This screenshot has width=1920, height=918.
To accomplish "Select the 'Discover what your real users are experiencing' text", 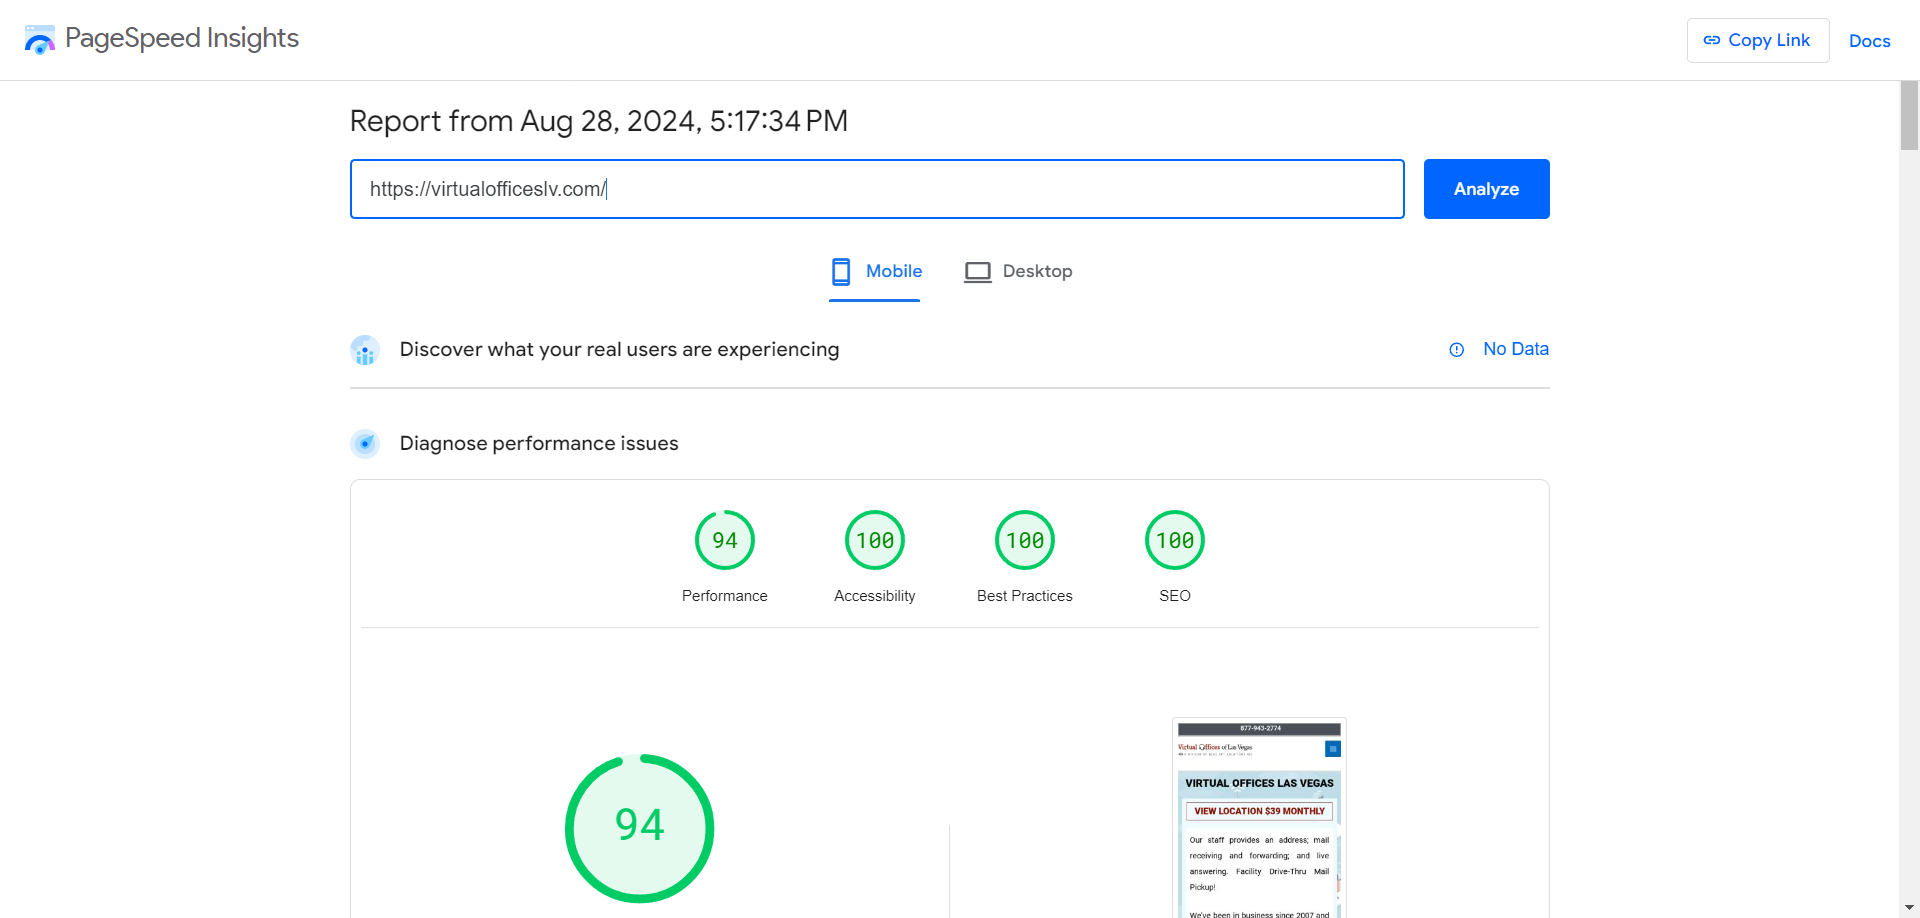I will [619, 349].
